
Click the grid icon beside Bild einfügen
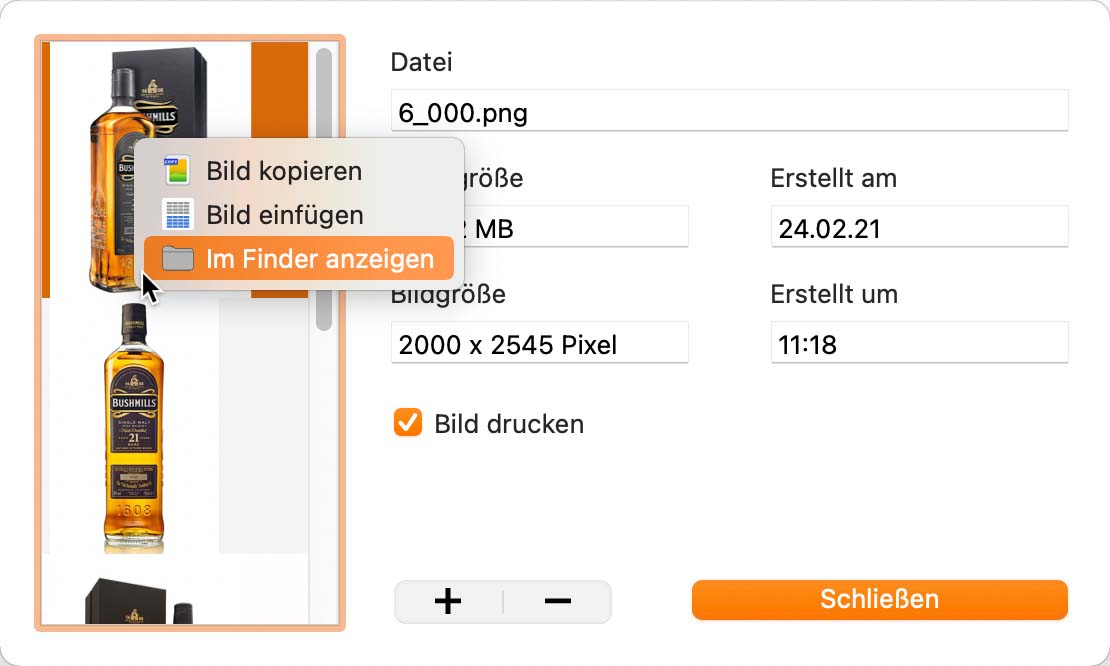pos(177,214)
